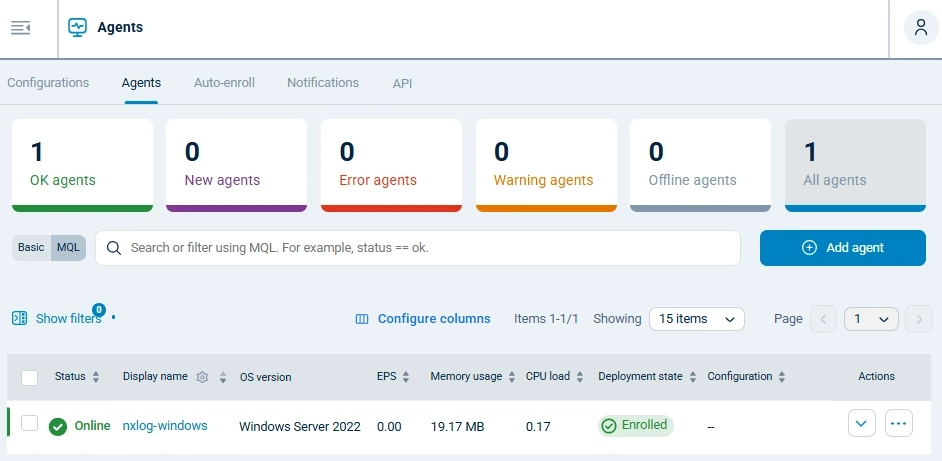Go to previous page arrow
Image resolution: width=942 pixels, height=461 pixels.
[823, 319]
